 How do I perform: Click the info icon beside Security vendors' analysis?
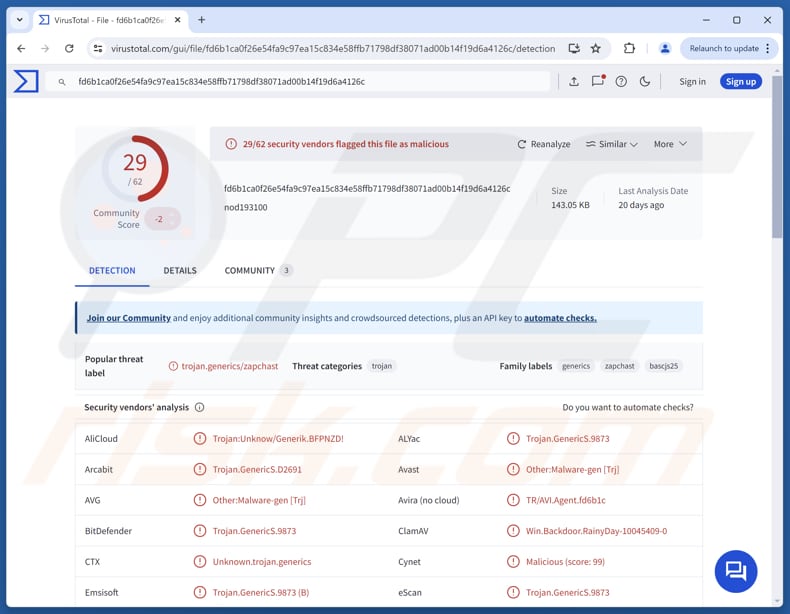click(200, 408)
